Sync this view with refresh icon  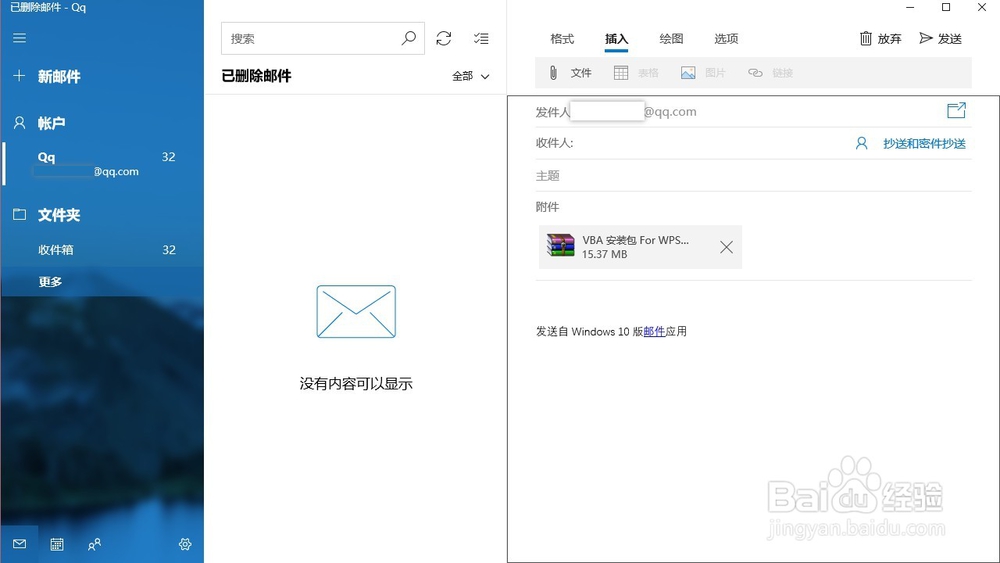click(444, 38)
